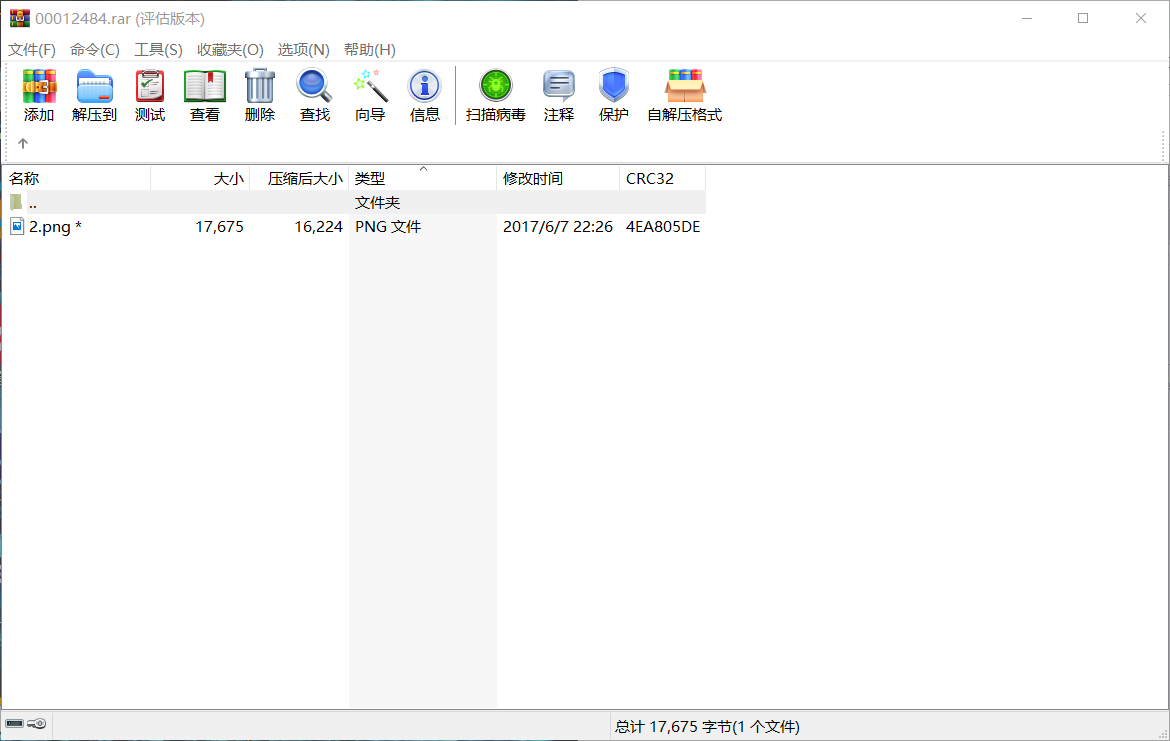1170x741 pixels.
Task: Sort files by 大小 column header
Action: click(228, 178)
